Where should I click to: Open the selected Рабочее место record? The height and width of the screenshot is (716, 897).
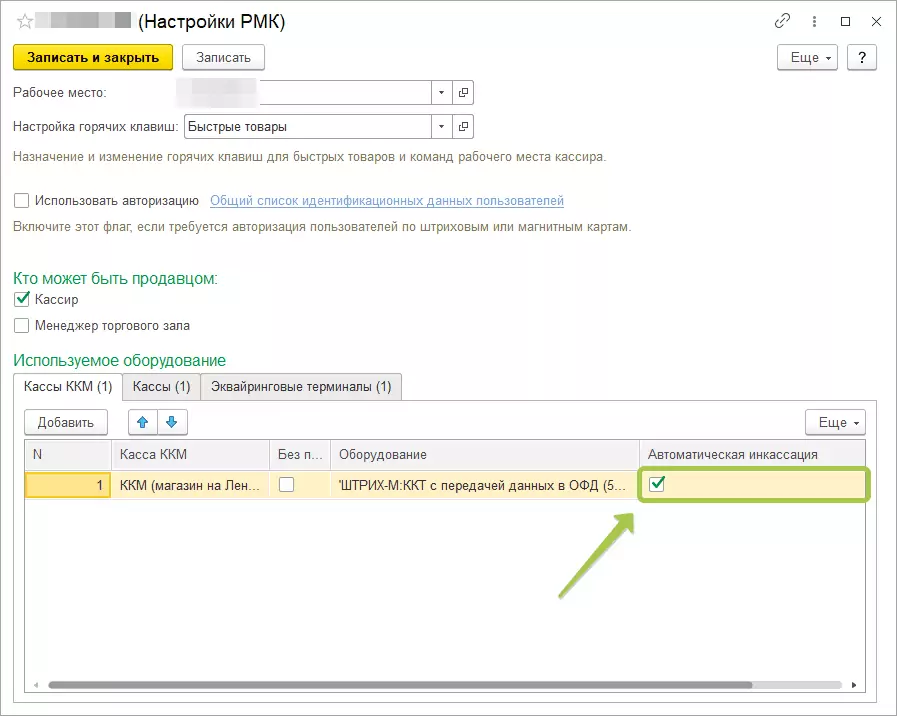463,93
